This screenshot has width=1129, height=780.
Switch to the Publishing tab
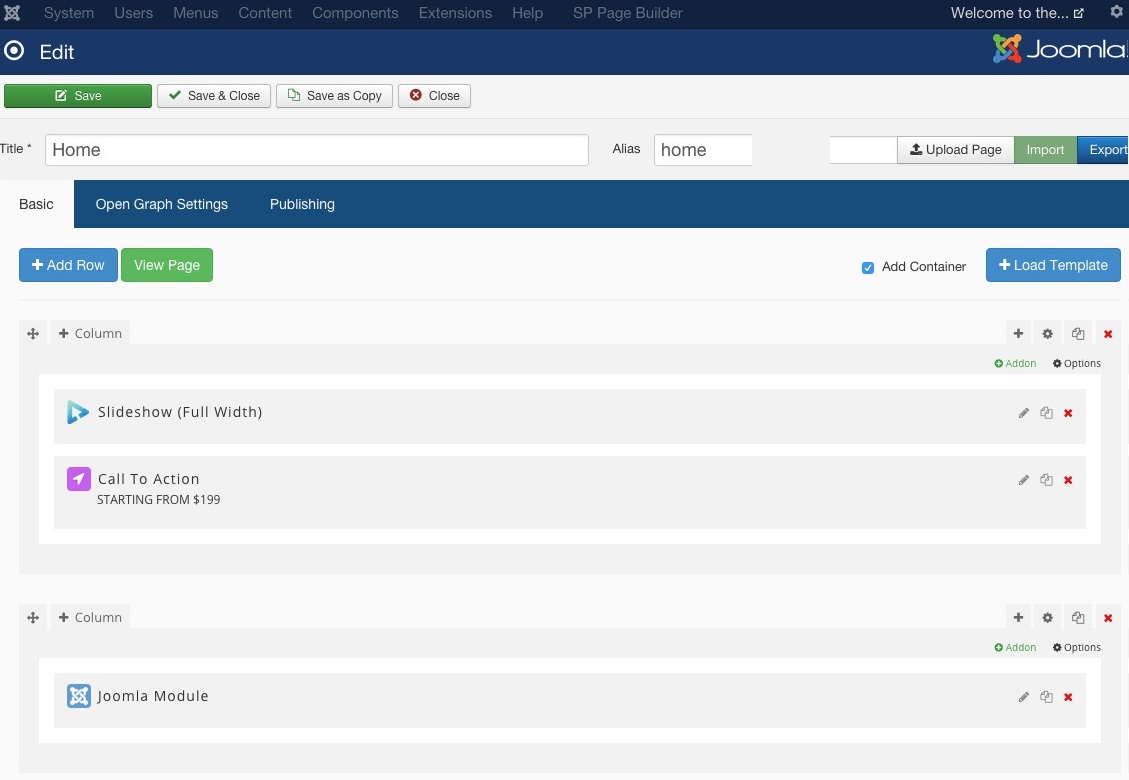(x=302, y=204)
